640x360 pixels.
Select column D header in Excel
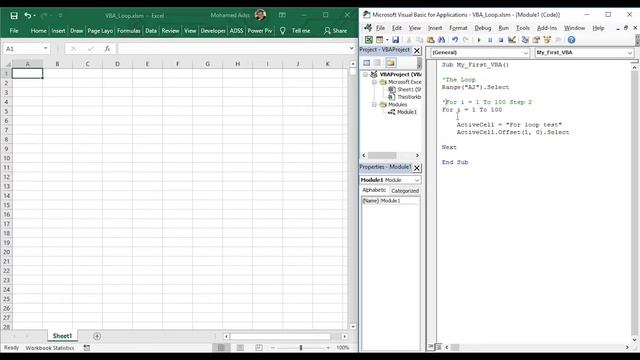coord(118,64)
